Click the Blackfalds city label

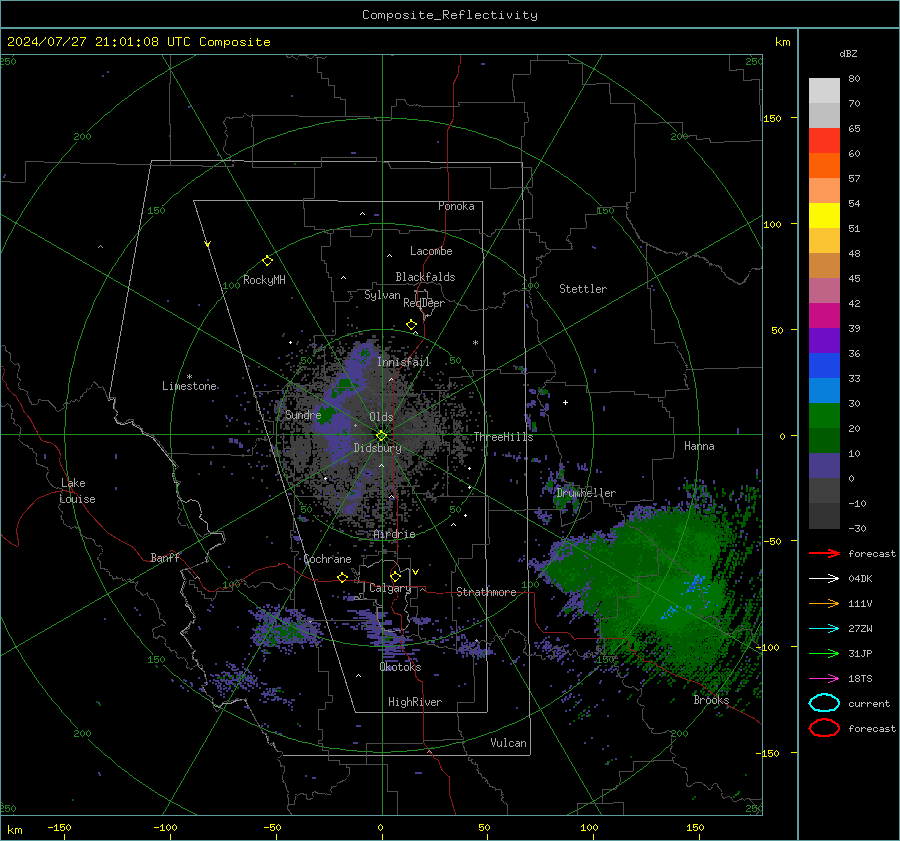pyautogui.click(x=425, y=277)
